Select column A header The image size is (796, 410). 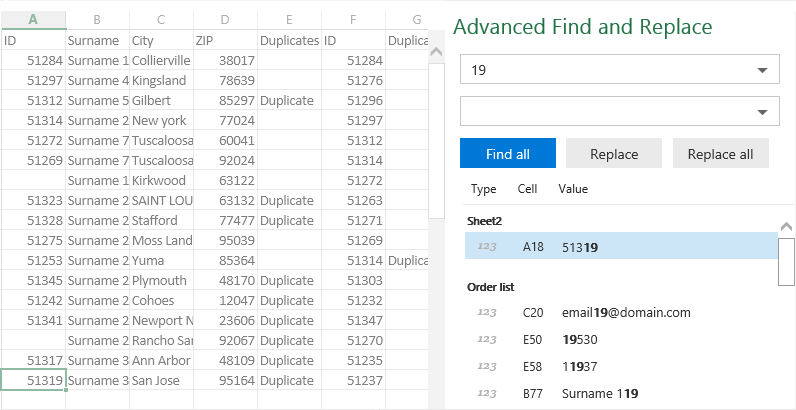pos(33,20)
